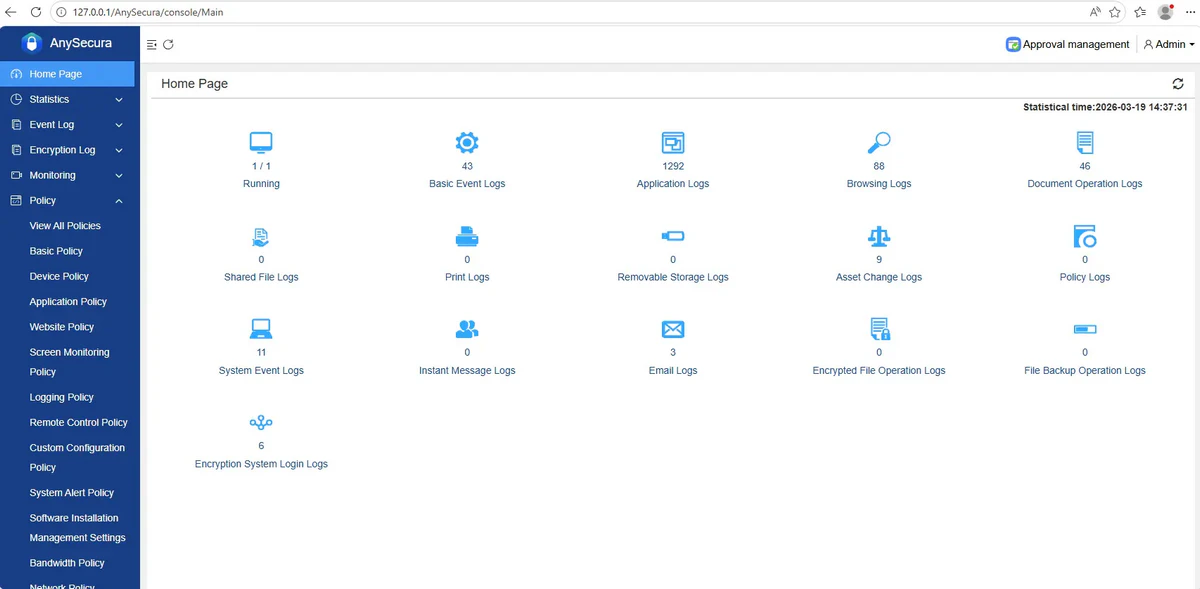Open Basic Event Logs gear icon
This screenshot has height=589, width=1200.
pos(467,142)
